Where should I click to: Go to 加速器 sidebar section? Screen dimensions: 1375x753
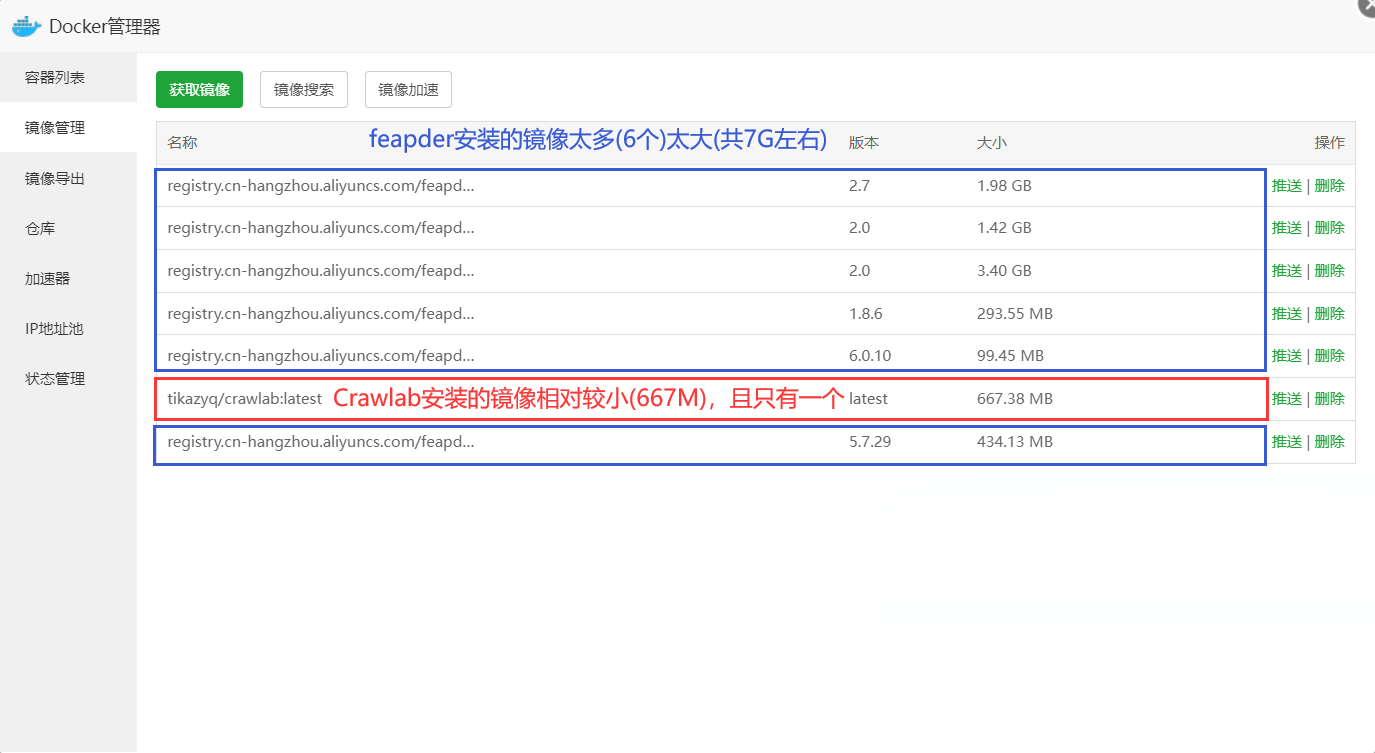tap(48, 278)
